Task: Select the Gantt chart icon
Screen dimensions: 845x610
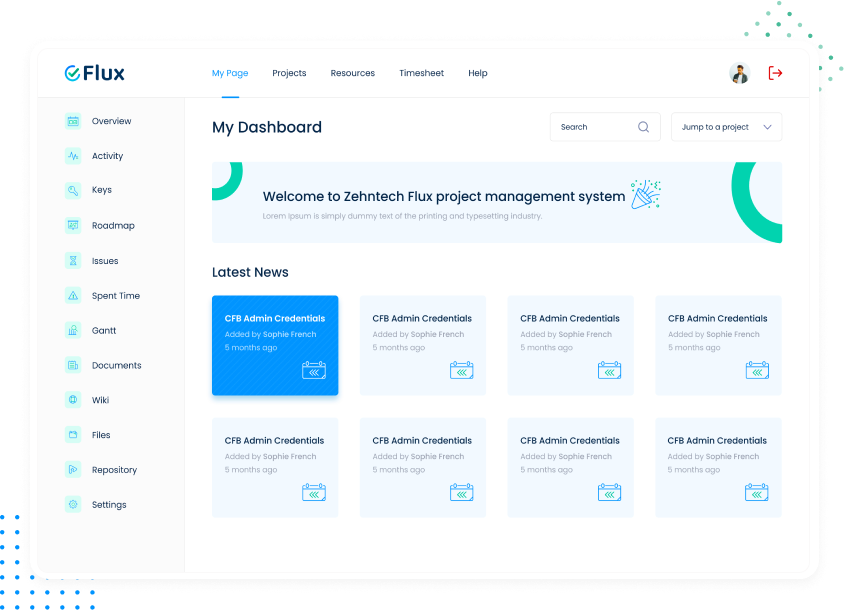Action: click(x=73, y=330)
